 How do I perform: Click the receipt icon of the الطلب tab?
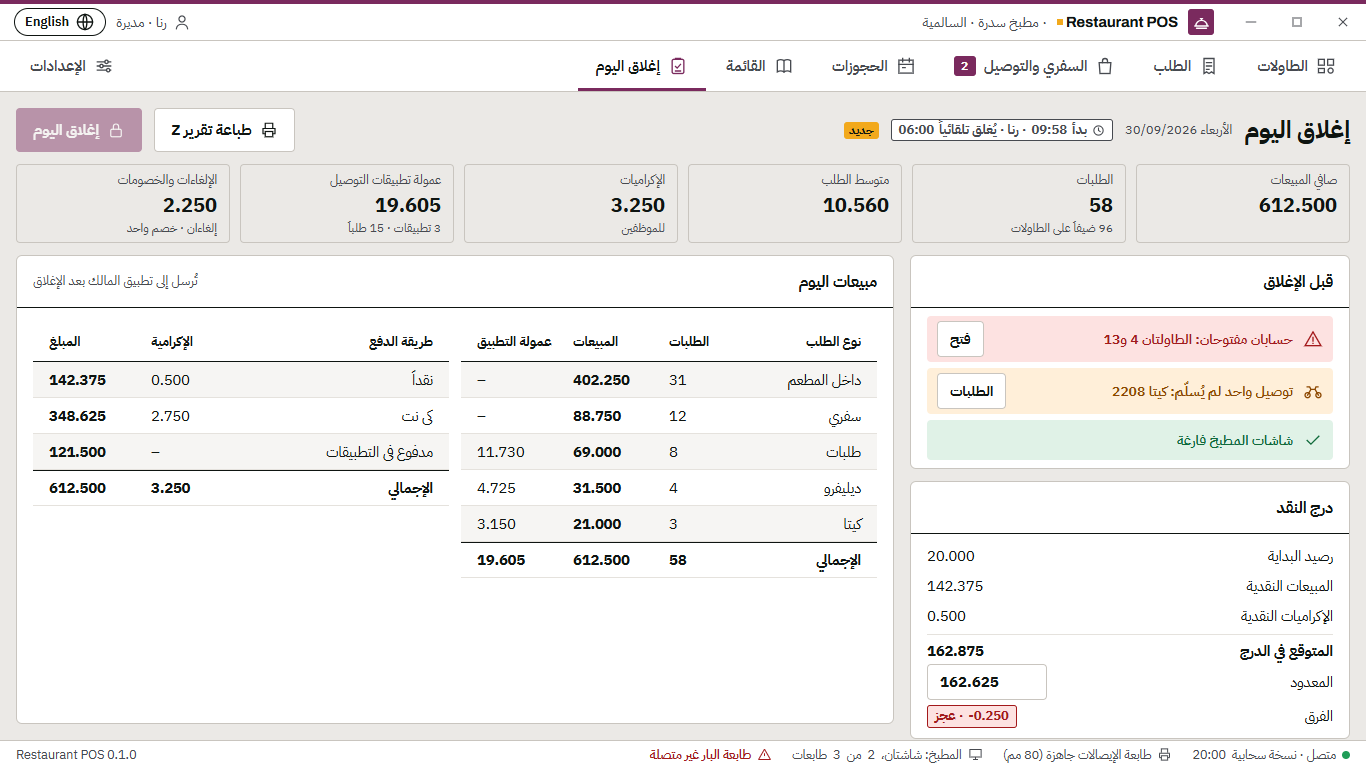pos(1209,66)
